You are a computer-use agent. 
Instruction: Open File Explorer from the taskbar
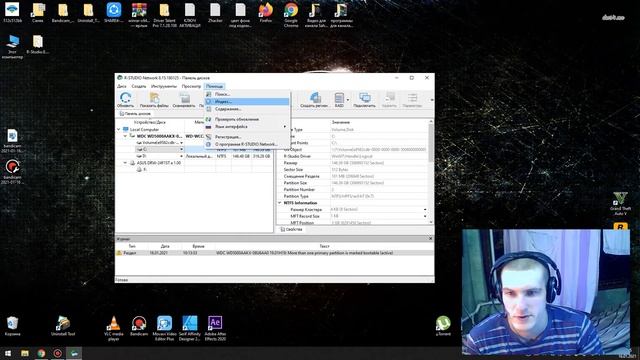[x=24, y=353]
